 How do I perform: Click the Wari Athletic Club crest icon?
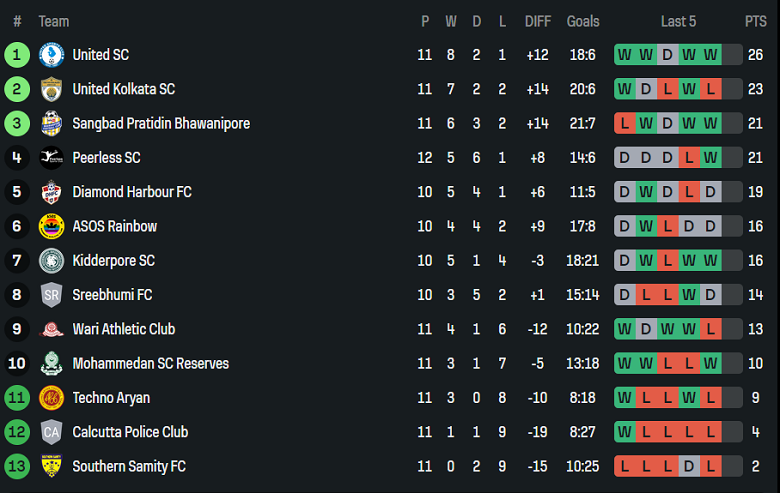[x=51, y=329]
